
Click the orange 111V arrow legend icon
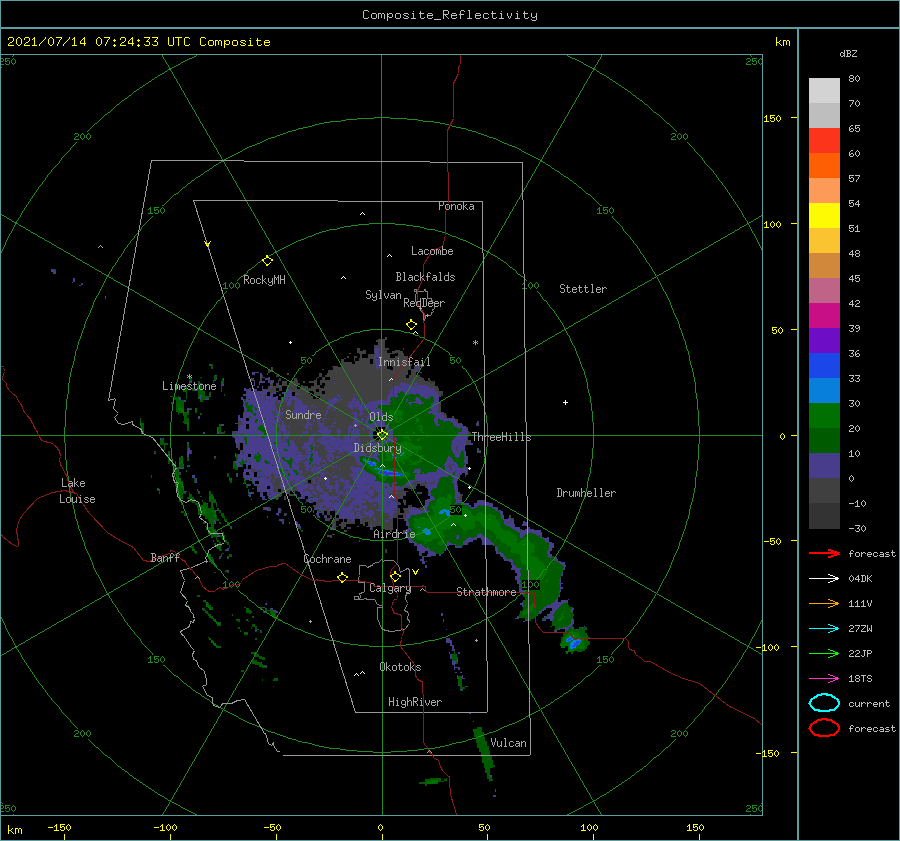(x=824, y=603)
